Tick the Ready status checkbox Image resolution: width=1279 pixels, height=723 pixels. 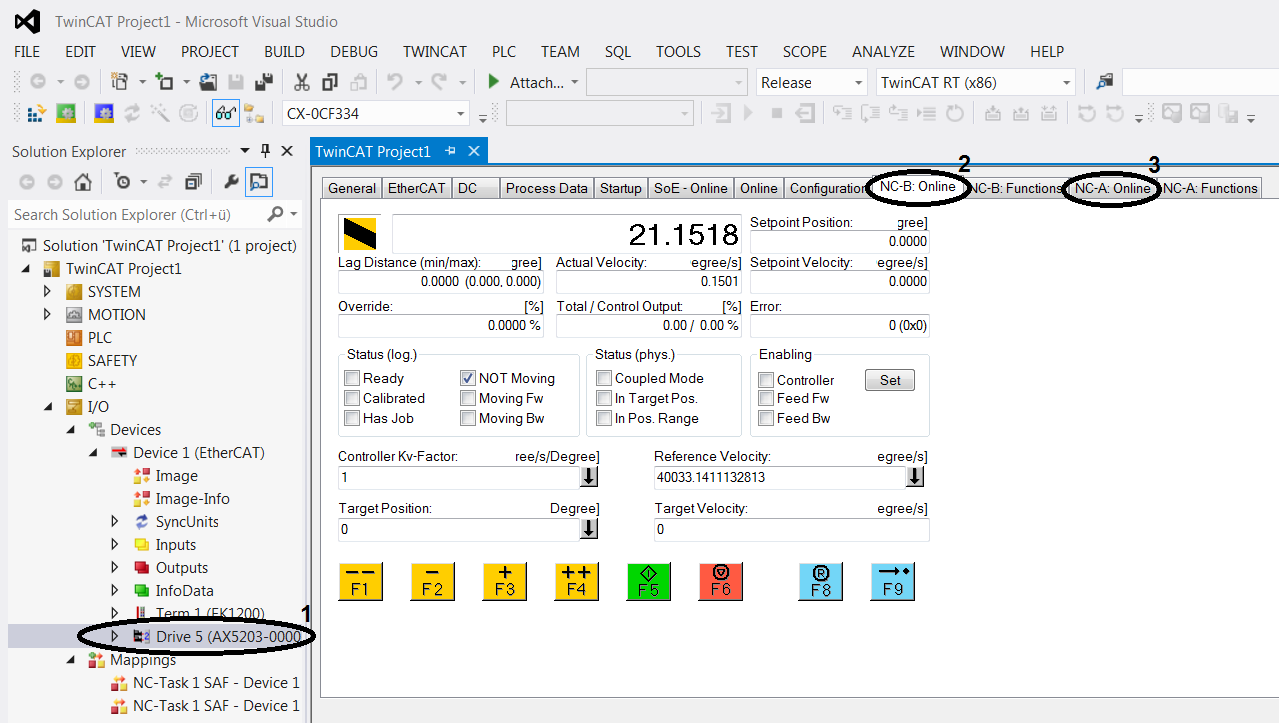(x=352, y=378)
